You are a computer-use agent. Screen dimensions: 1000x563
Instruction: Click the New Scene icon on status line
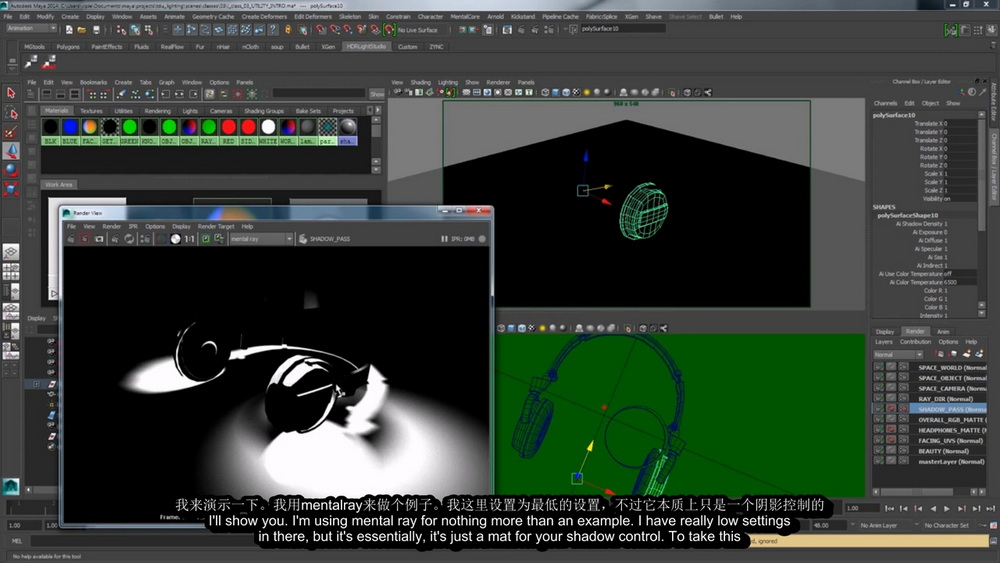point(69,29)
